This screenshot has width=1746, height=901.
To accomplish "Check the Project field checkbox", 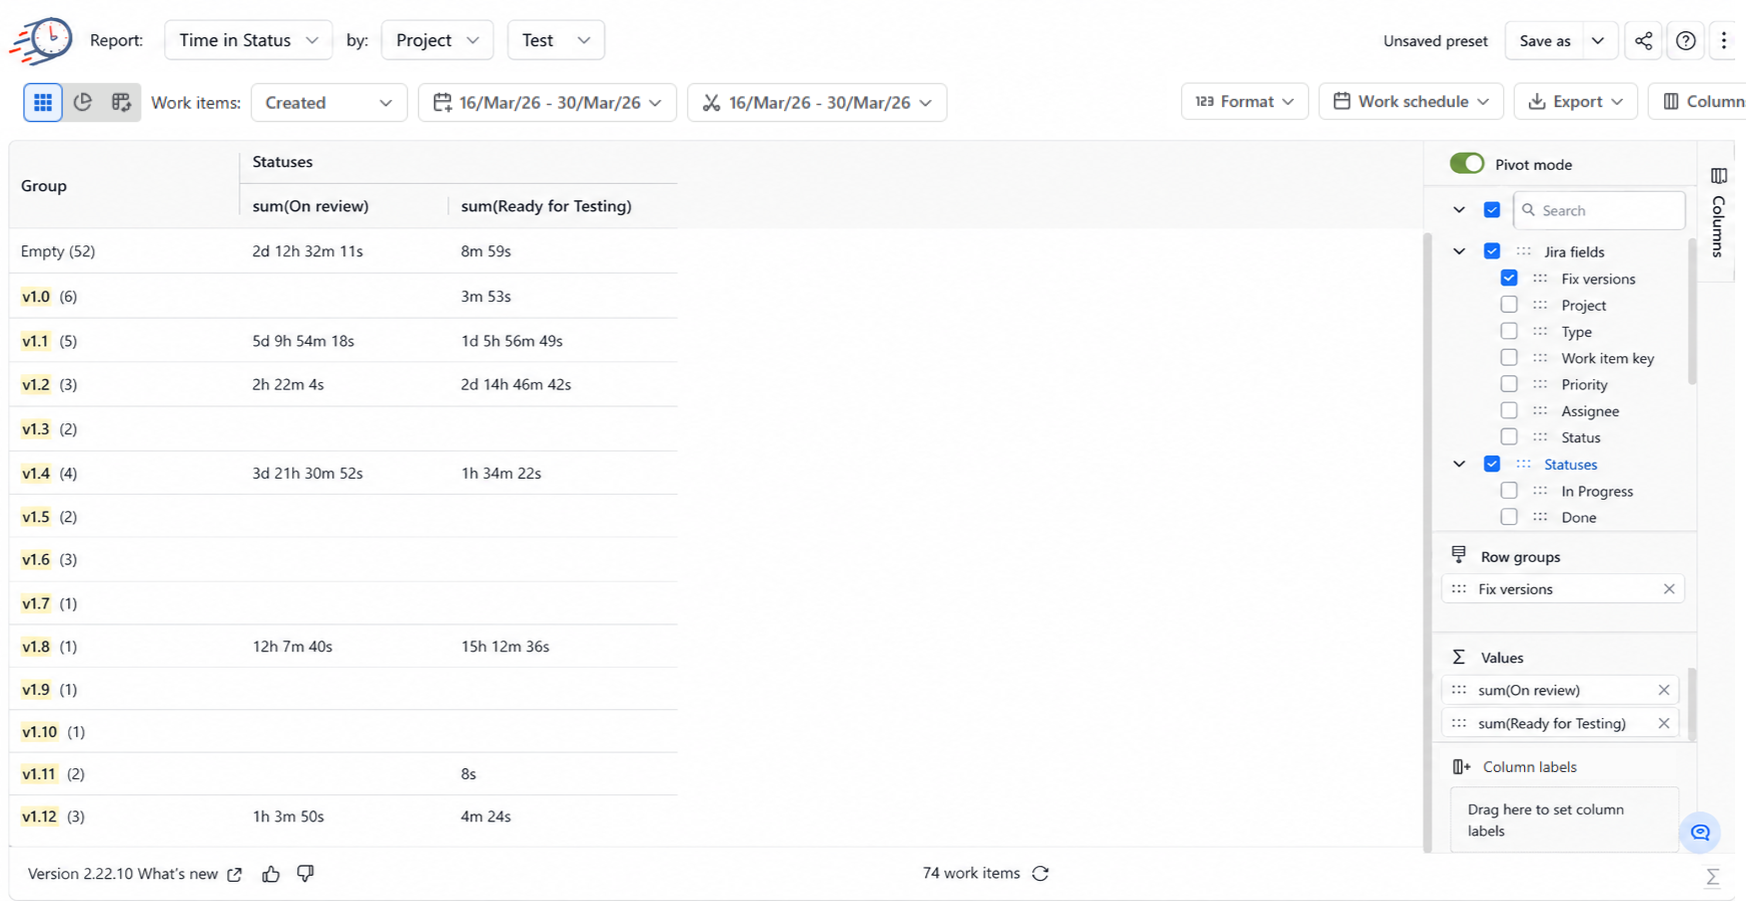I will click(x=1509, y=305).
